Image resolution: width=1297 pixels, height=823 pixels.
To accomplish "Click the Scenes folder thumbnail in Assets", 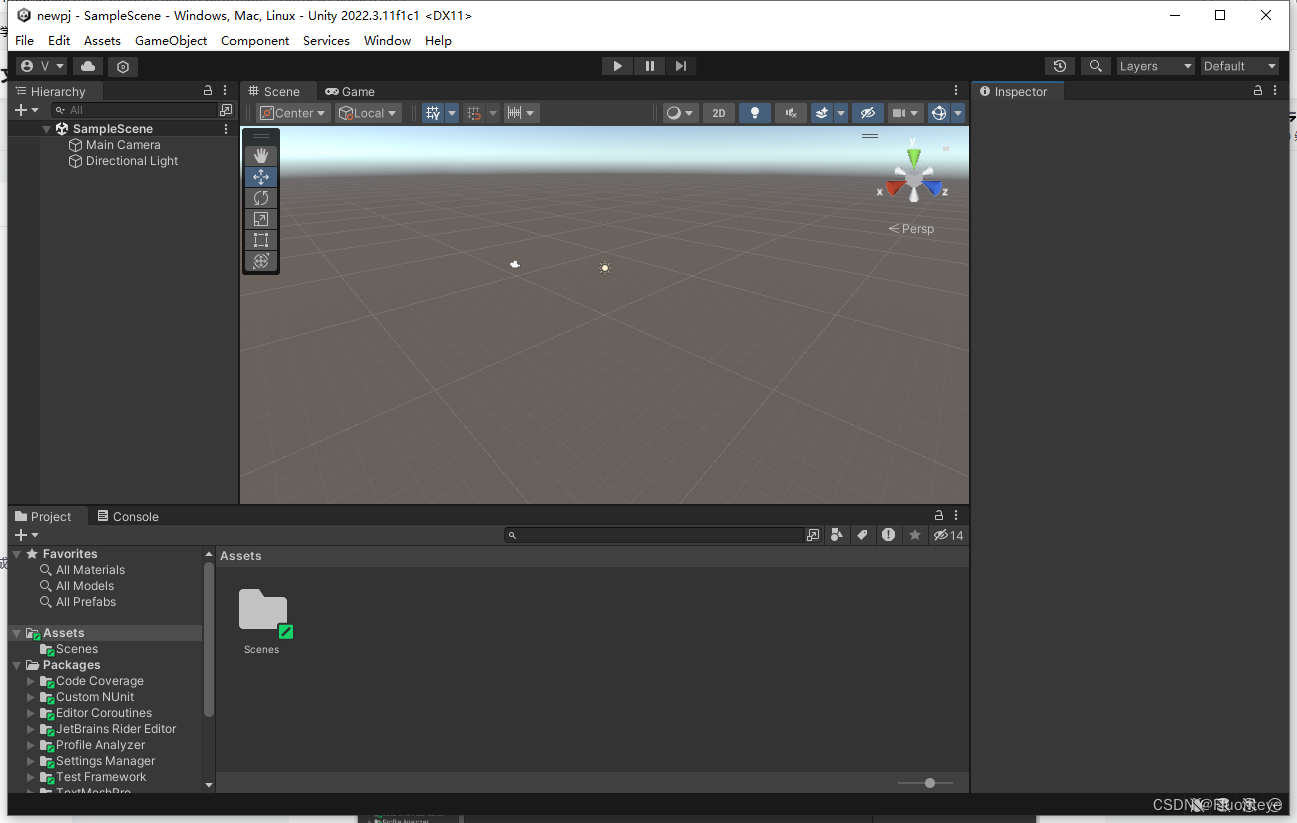I will pyautogui.click(x=262, y=611).
